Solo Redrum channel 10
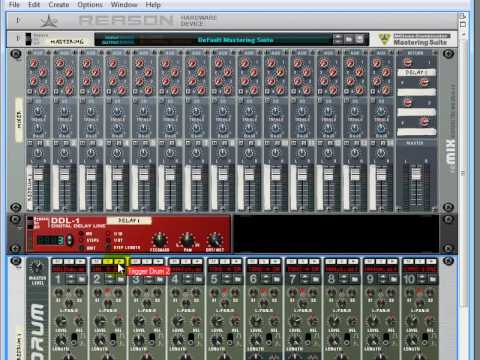 tap(420, 261)
